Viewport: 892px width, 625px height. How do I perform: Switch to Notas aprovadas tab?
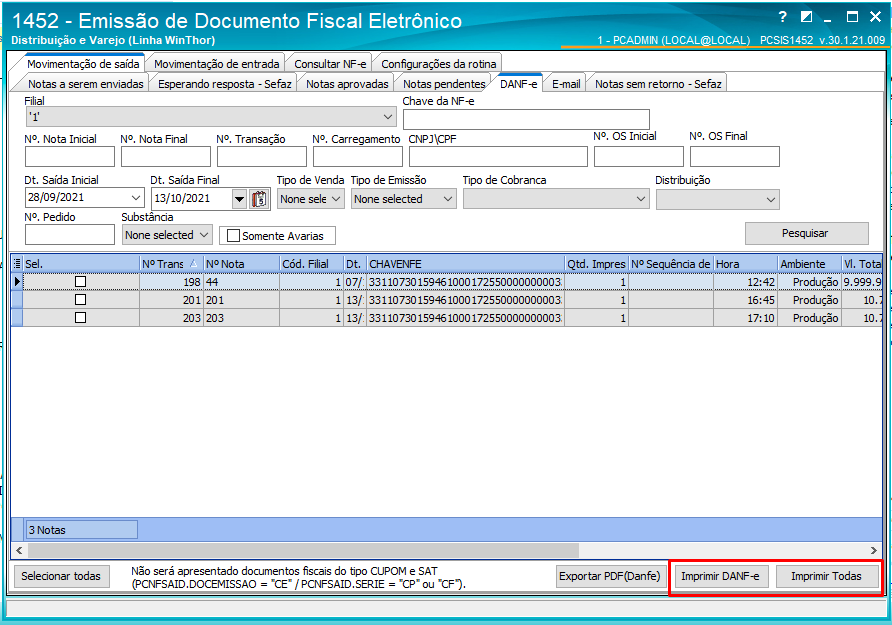[x=347, y=84]
